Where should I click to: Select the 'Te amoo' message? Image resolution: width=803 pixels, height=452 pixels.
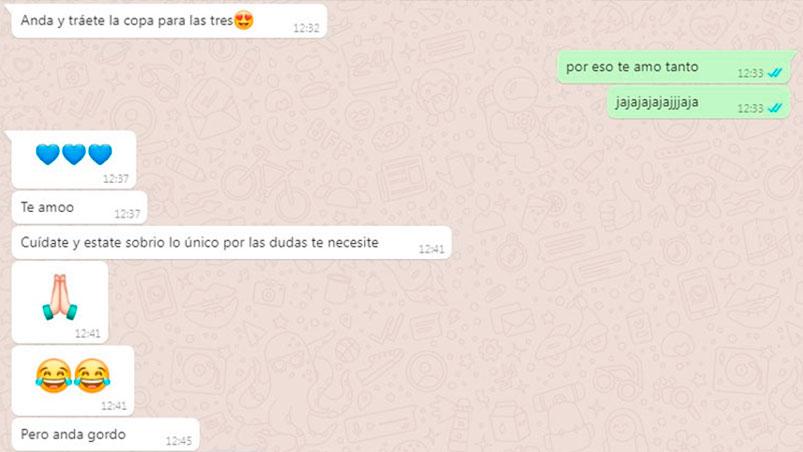[x=79, y=207]
